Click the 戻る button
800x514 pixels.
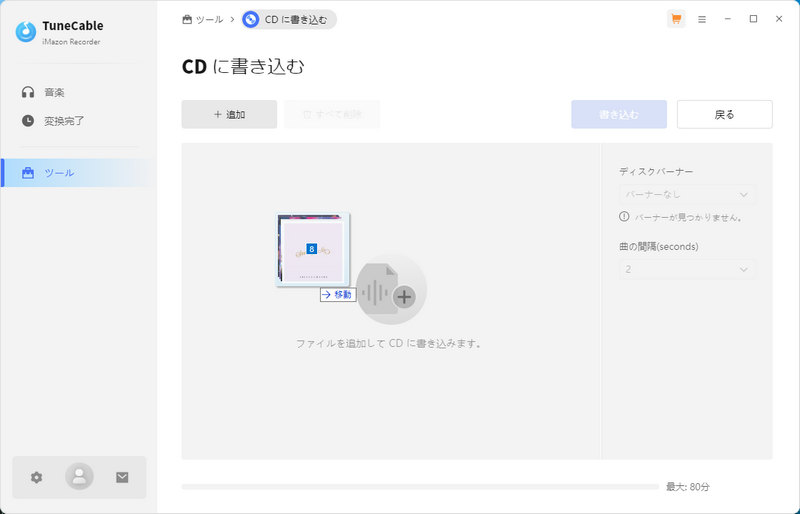(724, 114)
